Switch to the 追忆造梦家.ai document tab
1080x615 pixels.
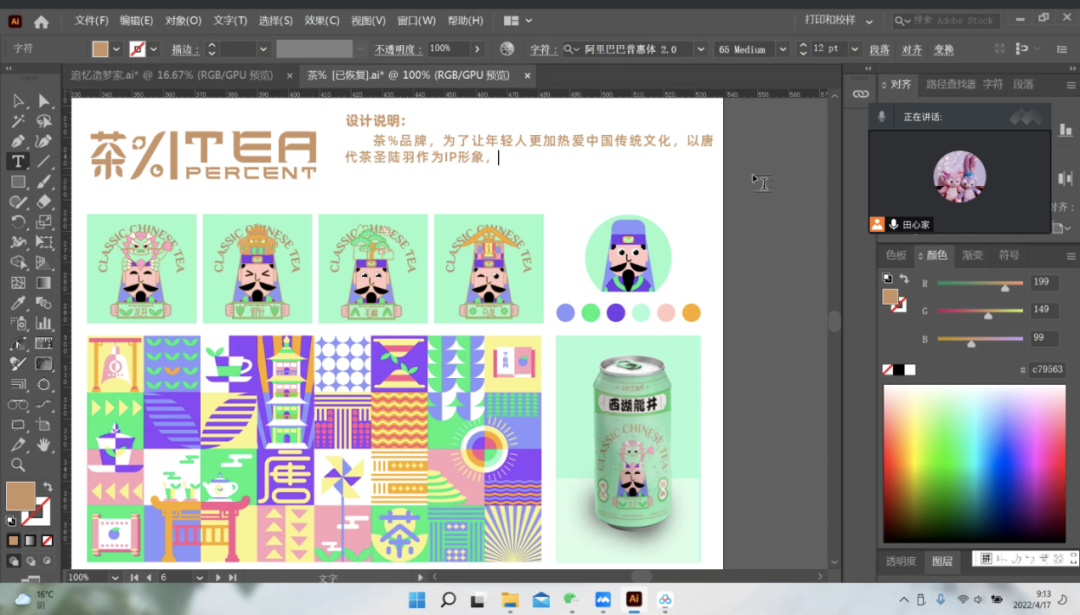click(171, 75)
